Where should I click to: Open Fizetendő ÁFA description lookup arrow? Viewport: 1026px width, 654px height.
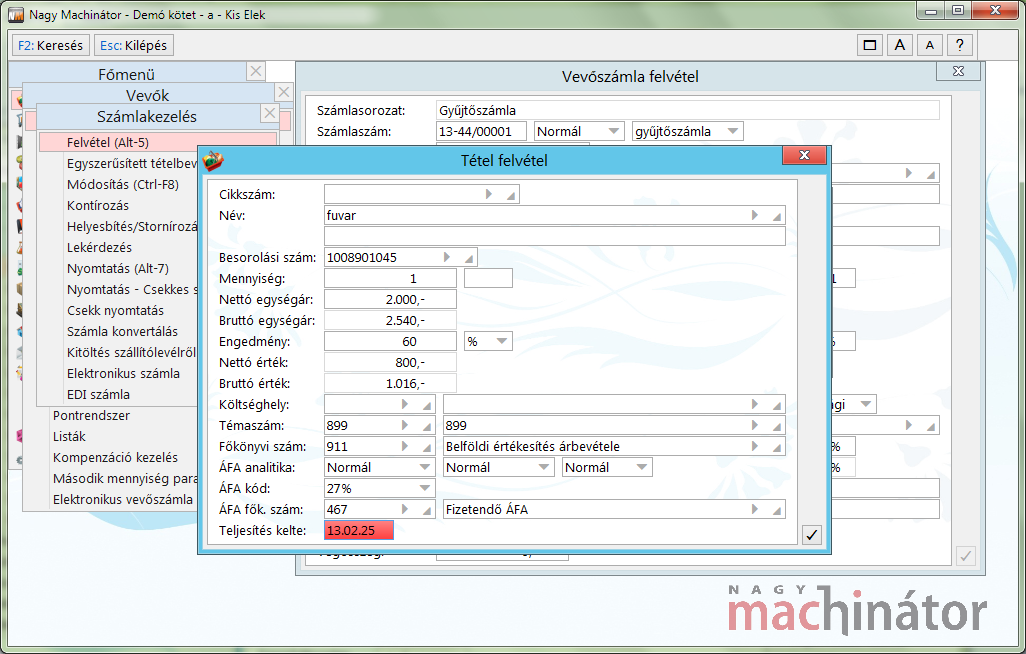[x=754, y=509]
